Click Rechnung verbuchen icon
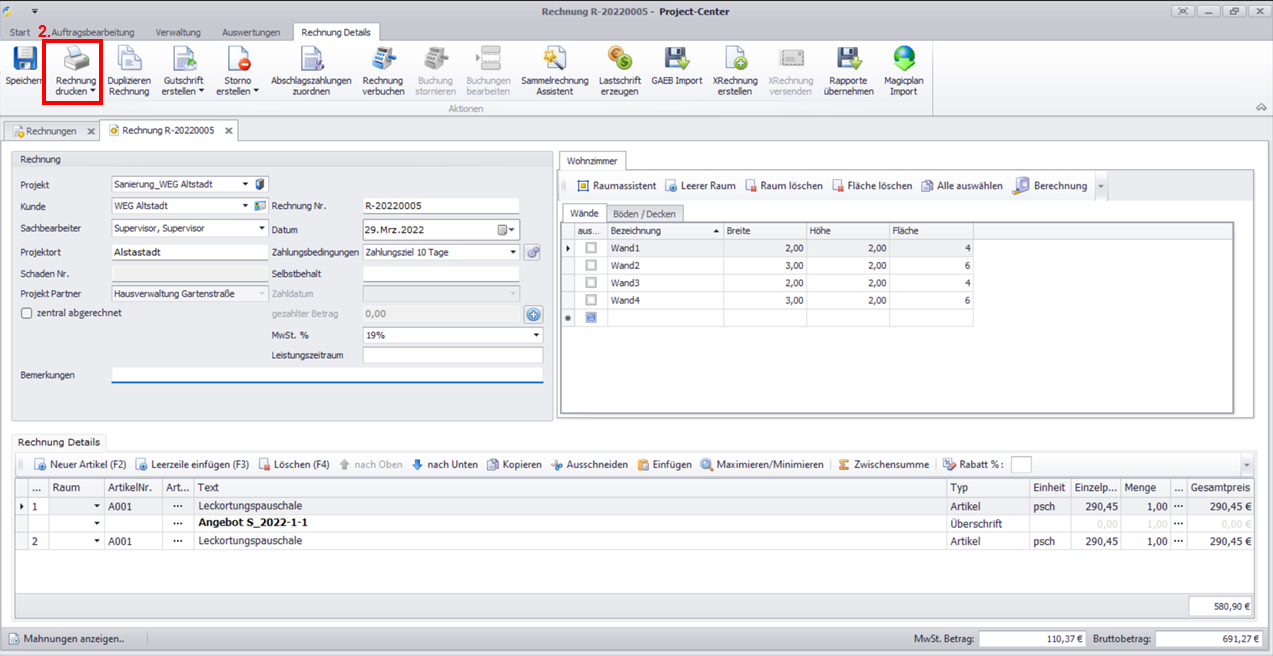Screen dimensions: 1273x656 coord(383,60)
